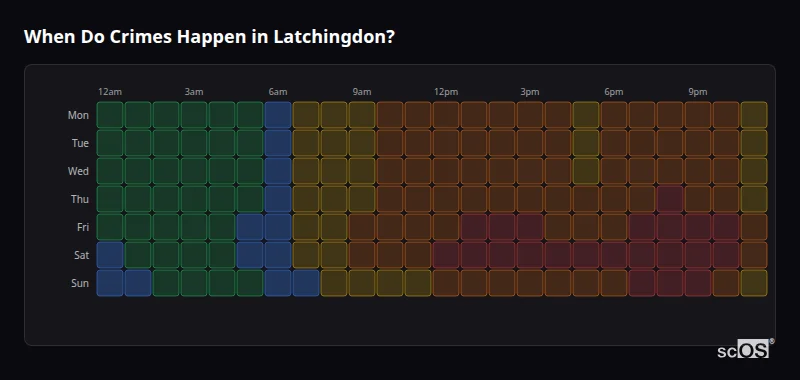Select the blue Monday 6am cell
800x380 pixels.
(x=278, y=115)
